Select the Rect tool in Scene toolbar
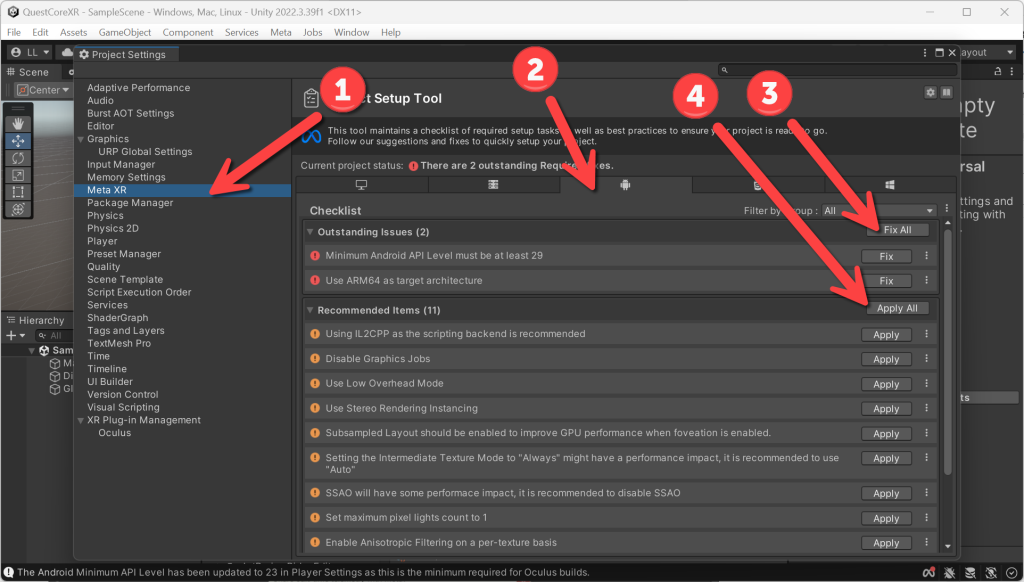Viewport: 1024px width, 582px height. click(x=18, y=191)
